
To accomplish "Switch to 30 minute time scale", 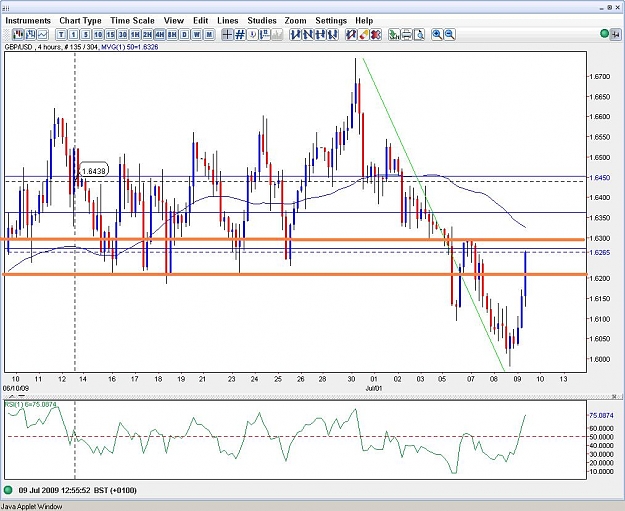I will (x=123, y=35).
